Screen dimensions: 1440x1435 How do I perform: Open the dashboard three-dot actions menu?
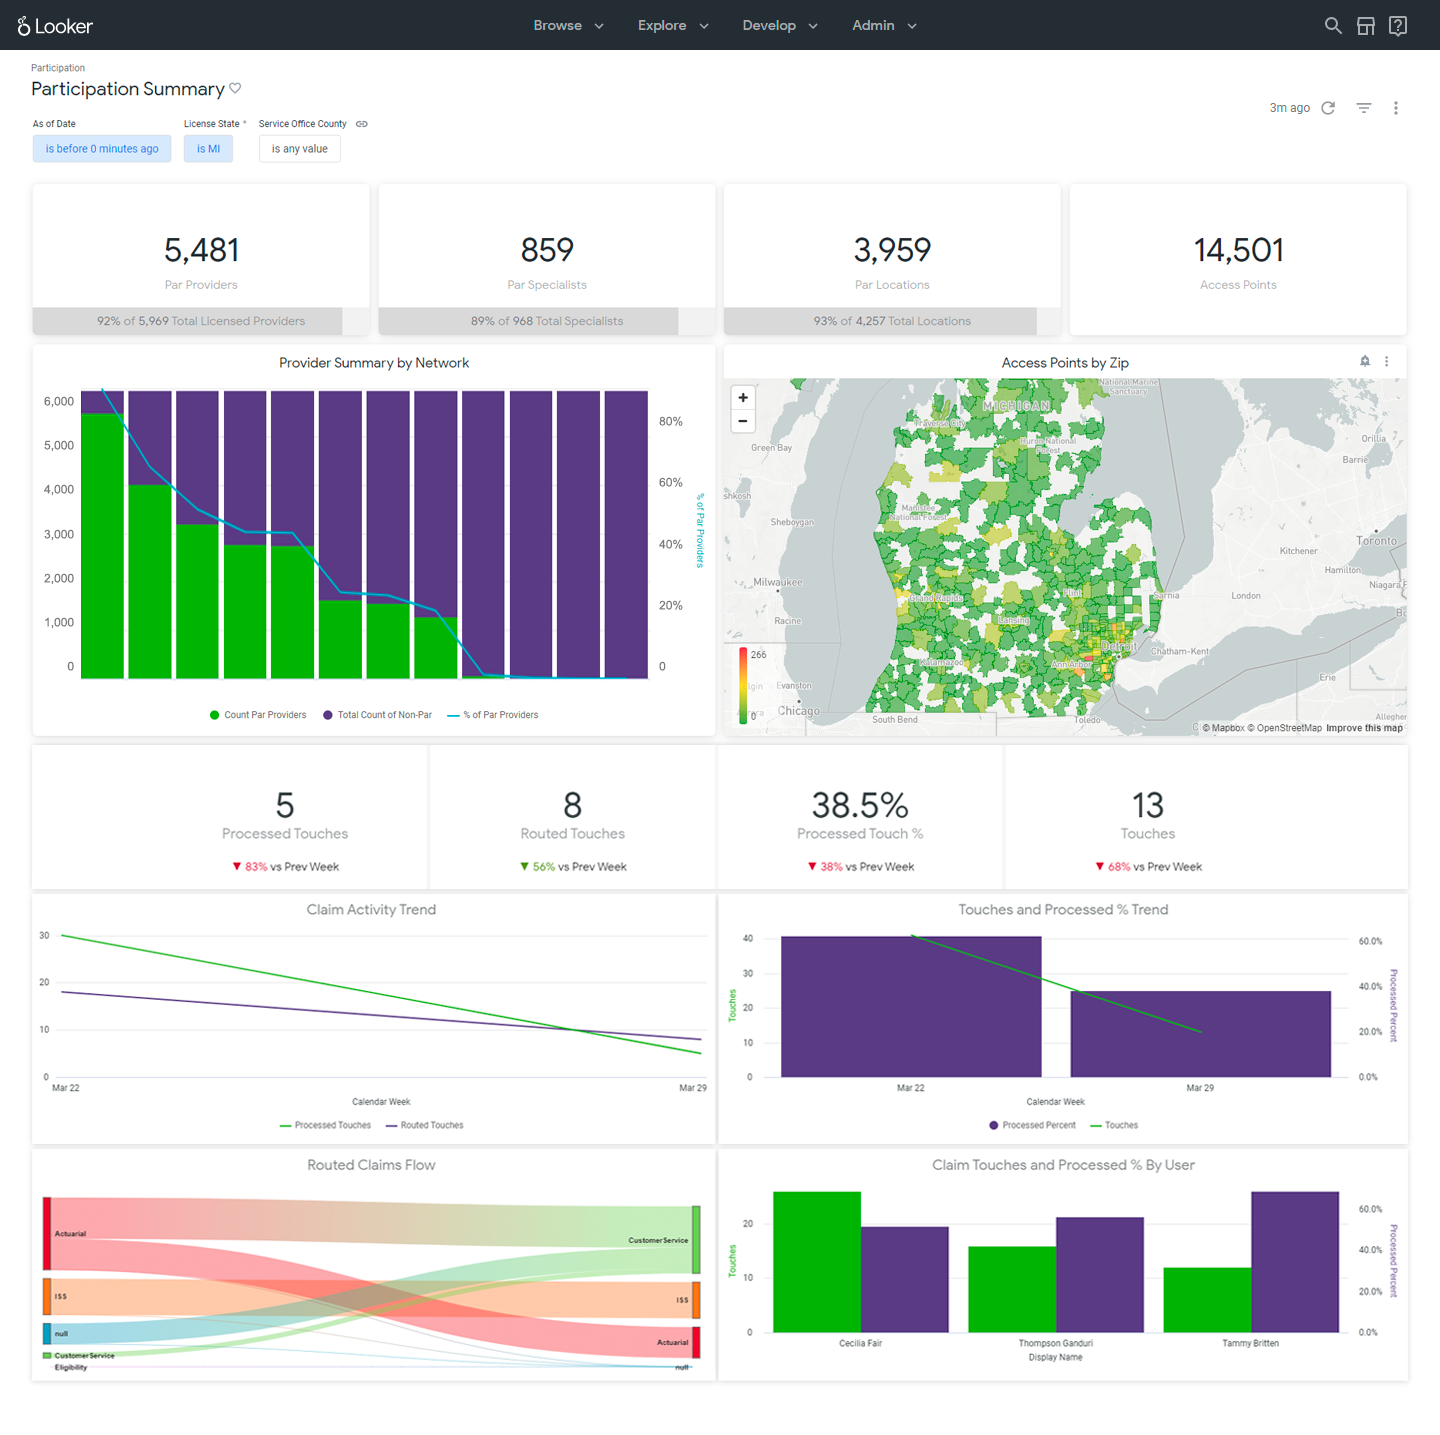tap(1396, 108)
